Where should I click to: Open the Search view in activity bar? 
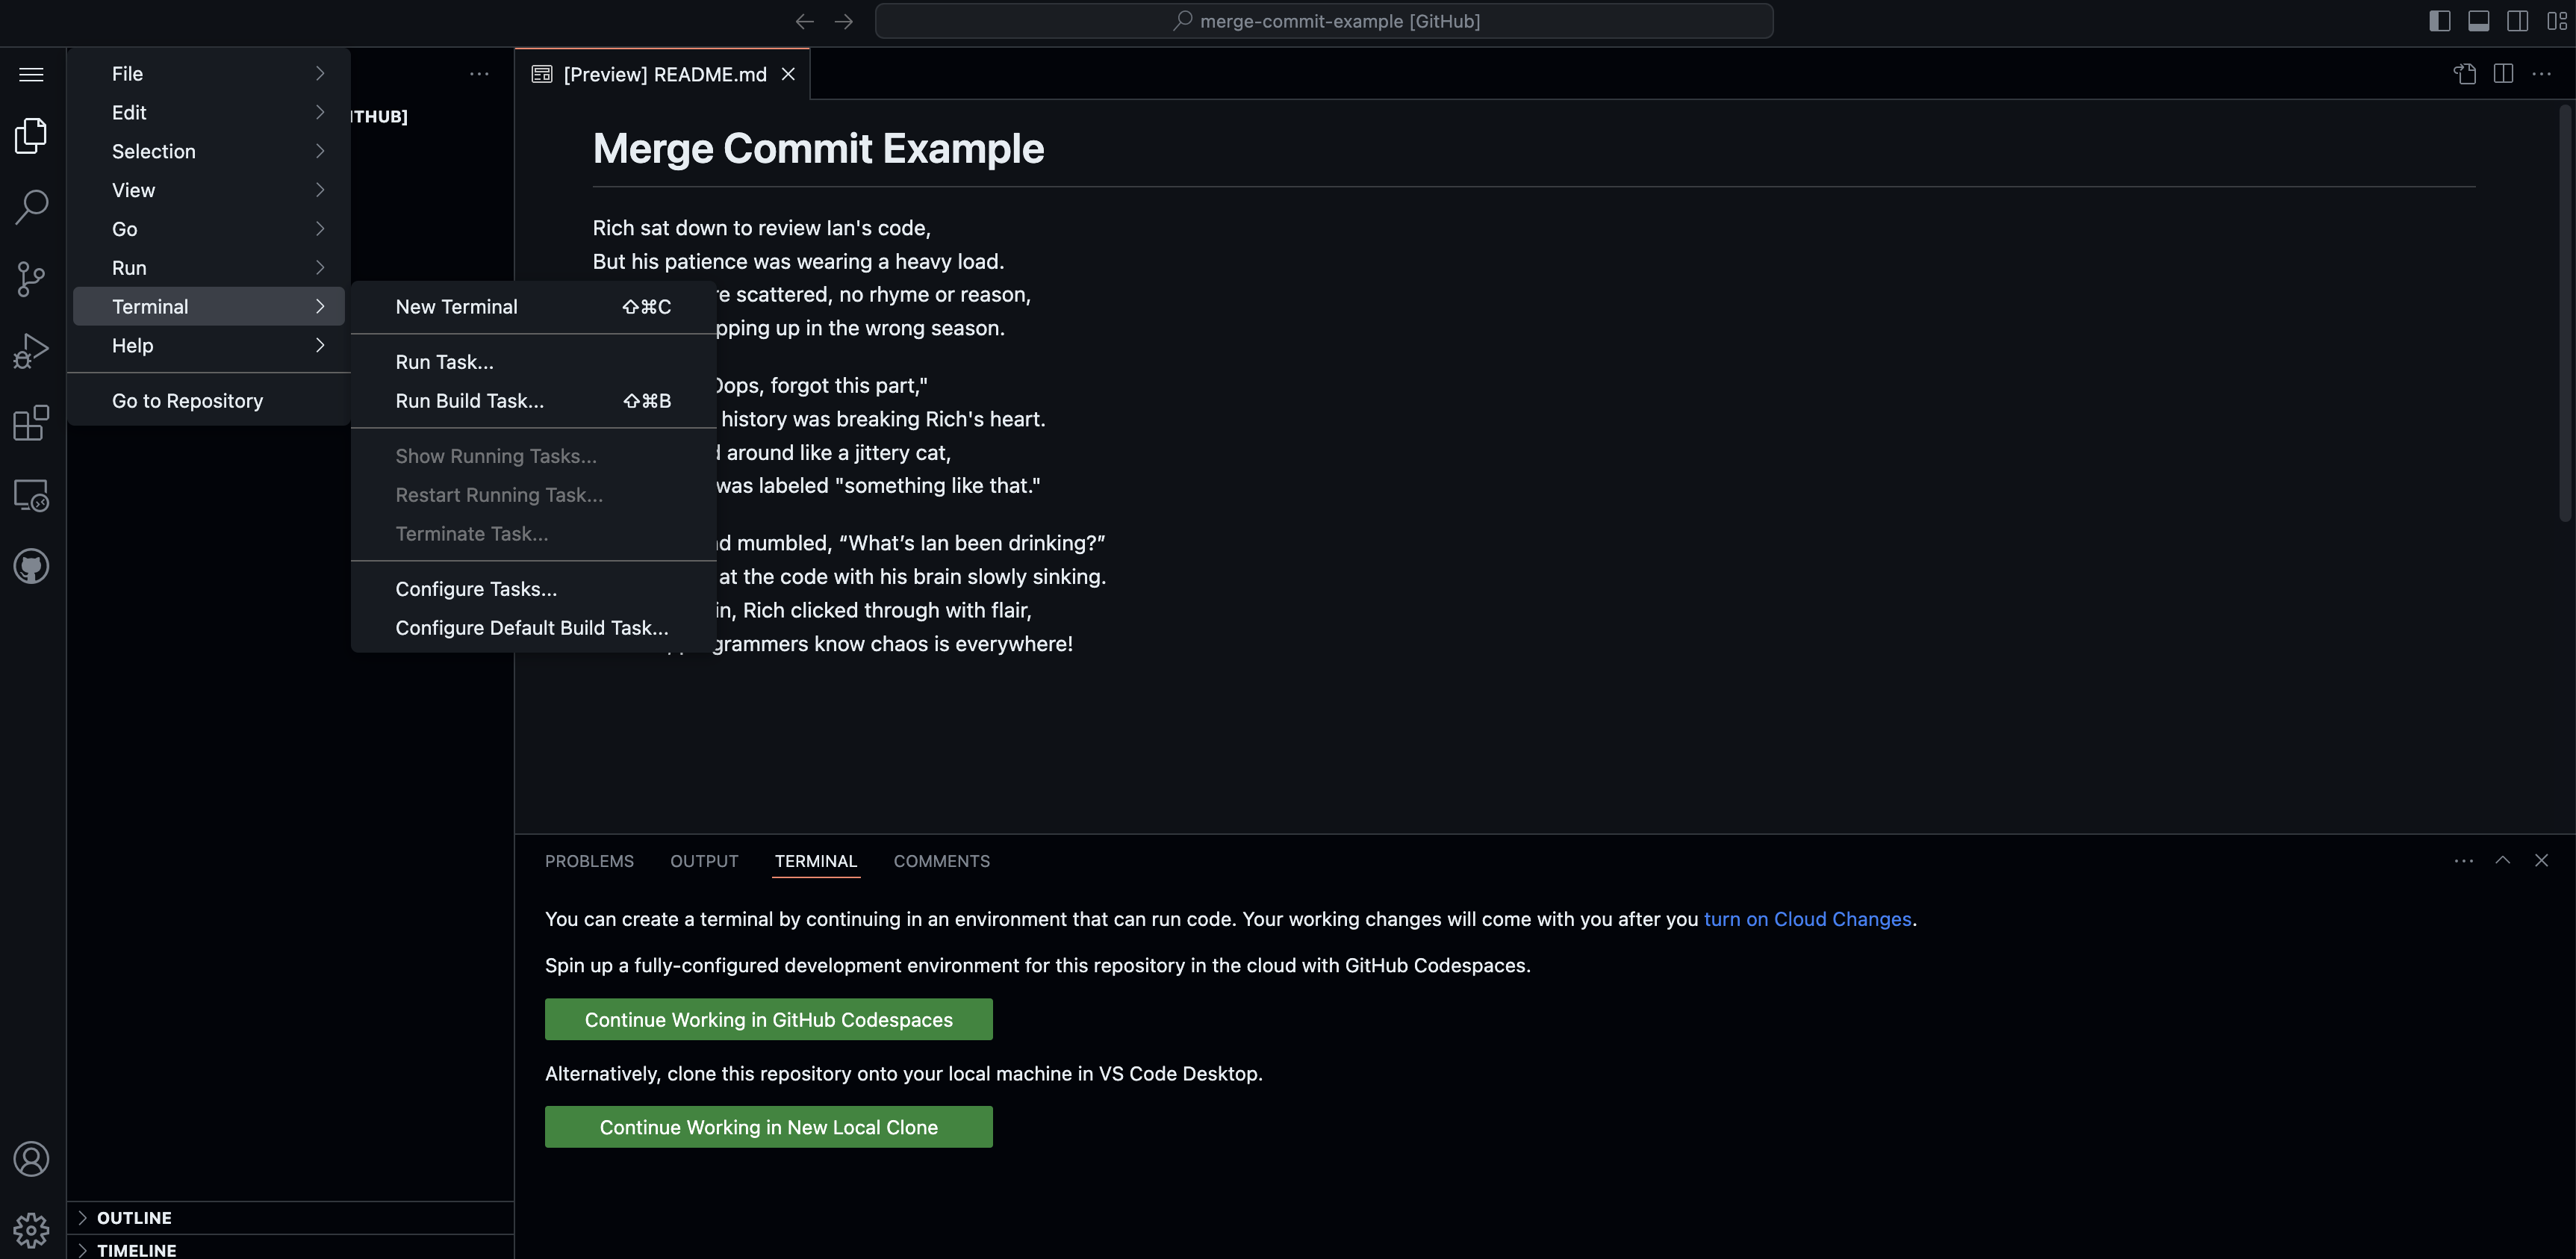(31, 207)
